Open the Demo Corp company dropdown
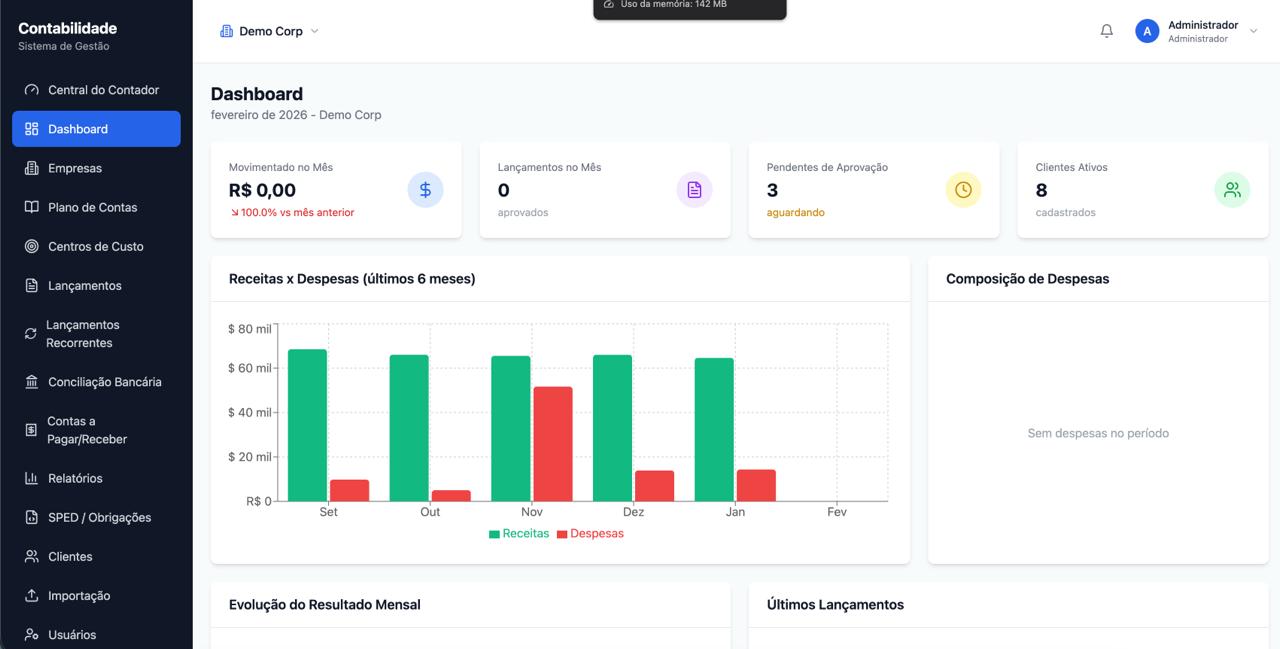 coord(270,31)
